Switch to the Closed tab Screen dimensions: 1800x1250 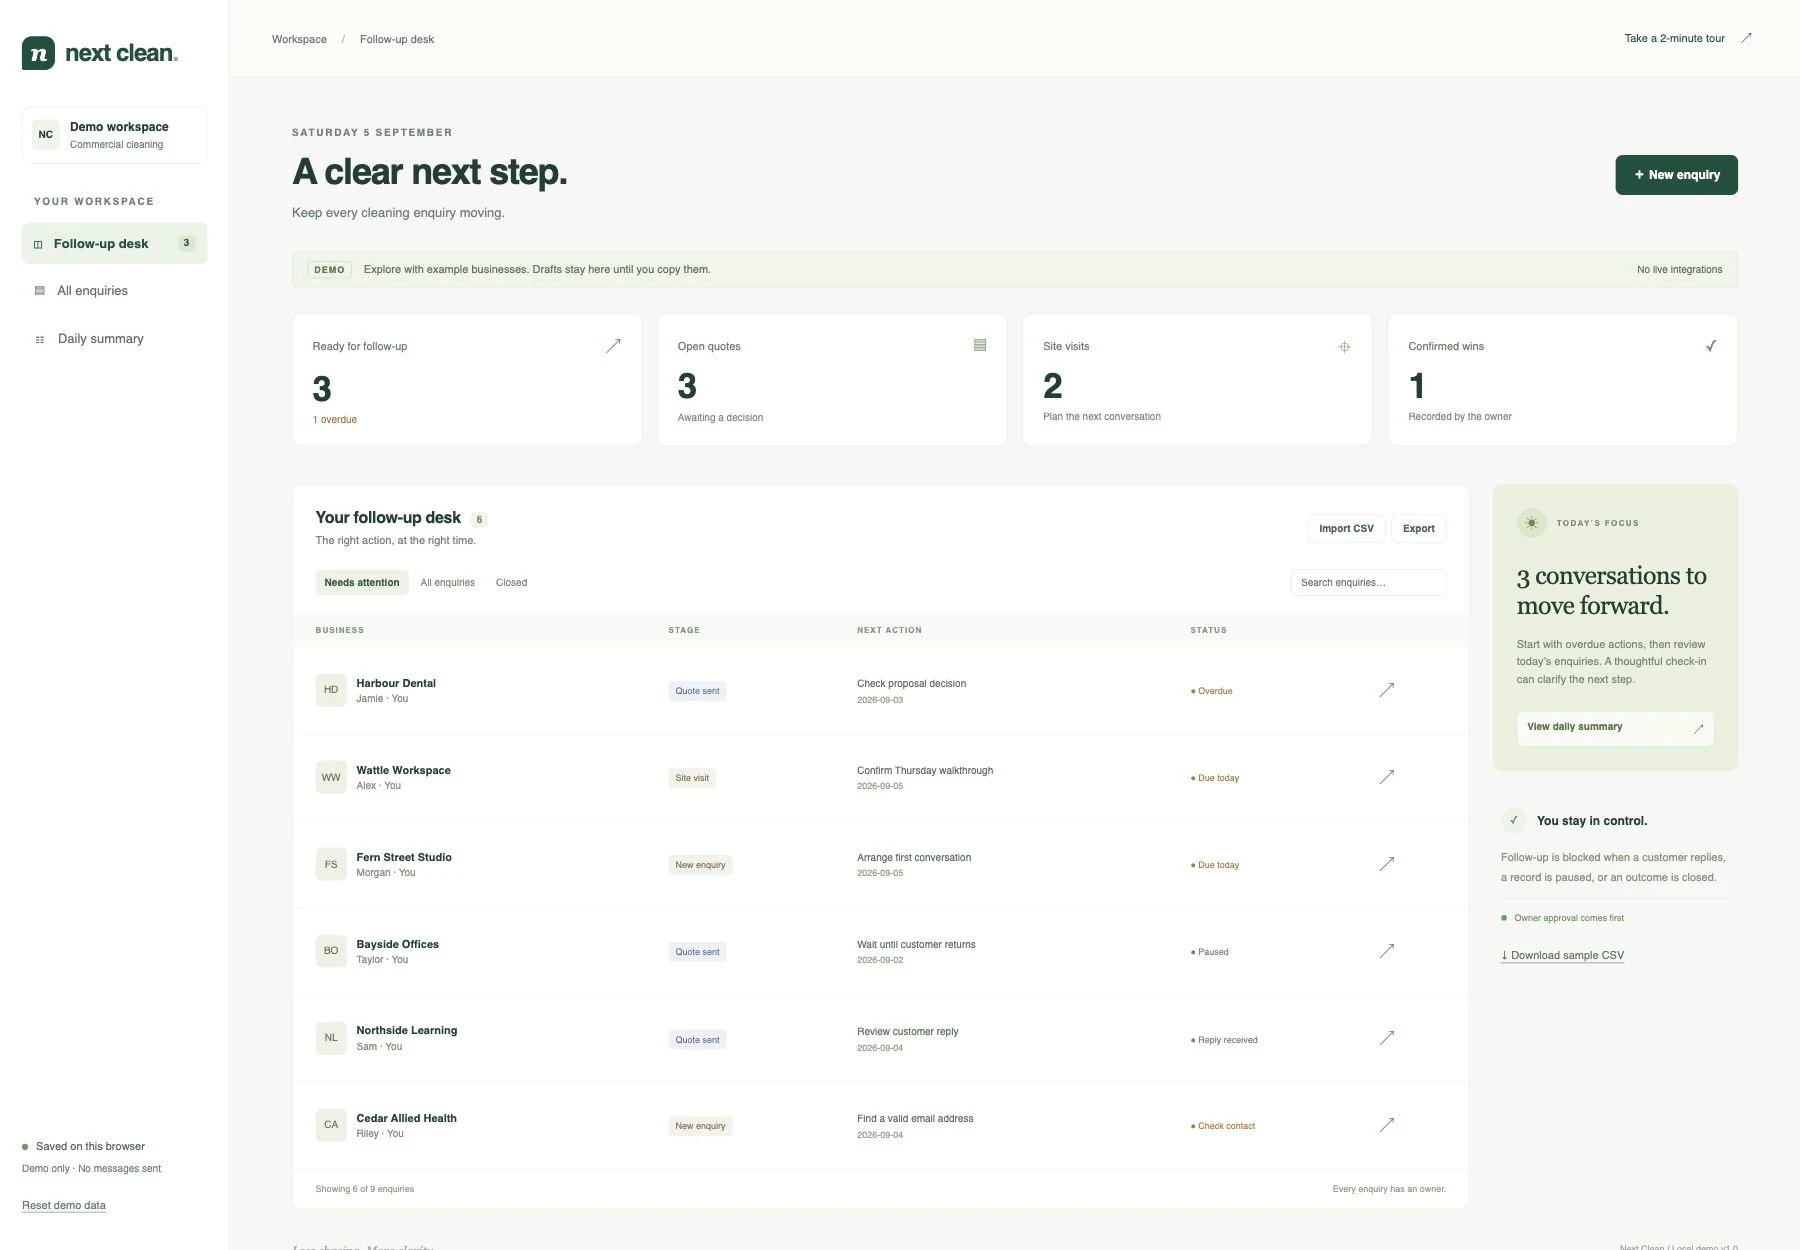pyautogui.click(x=511, y=582)
